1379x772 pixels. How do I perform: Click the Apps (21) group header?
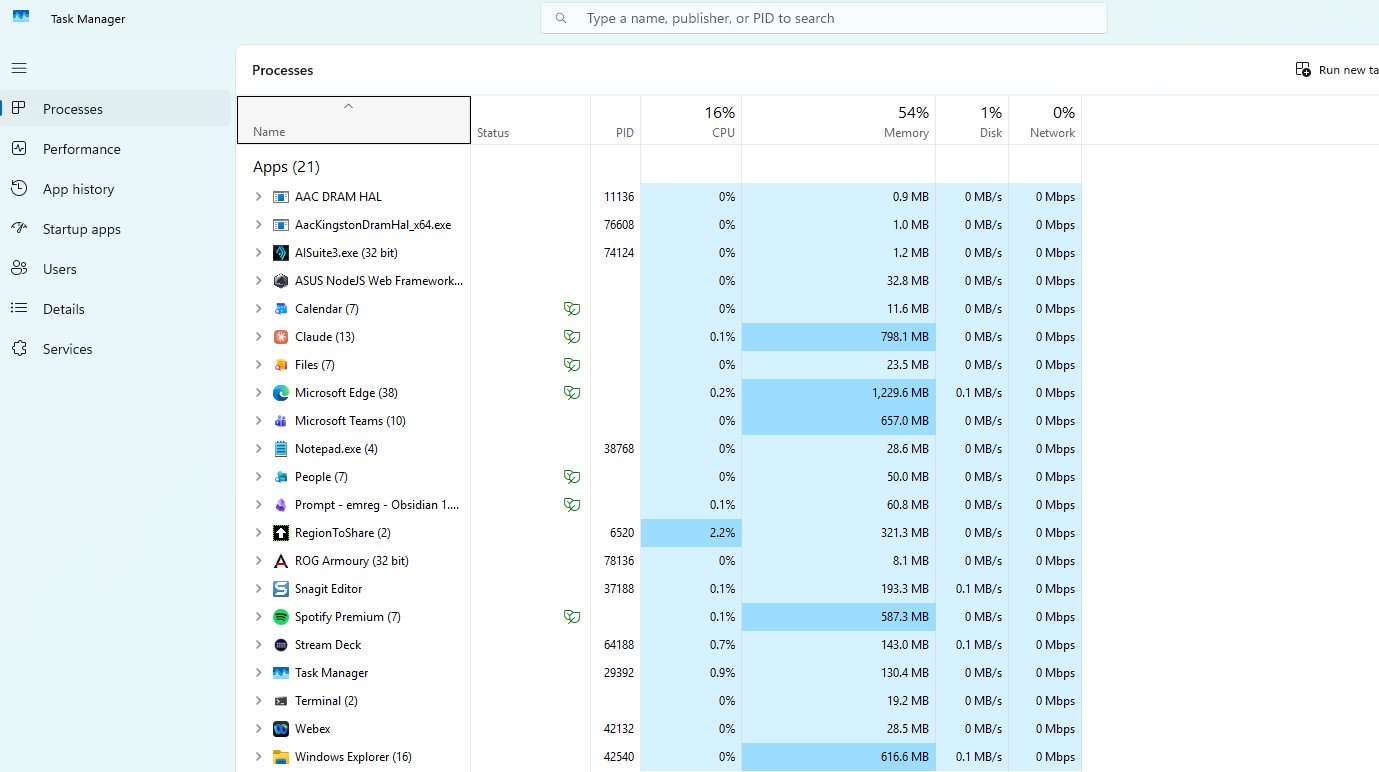286,167
